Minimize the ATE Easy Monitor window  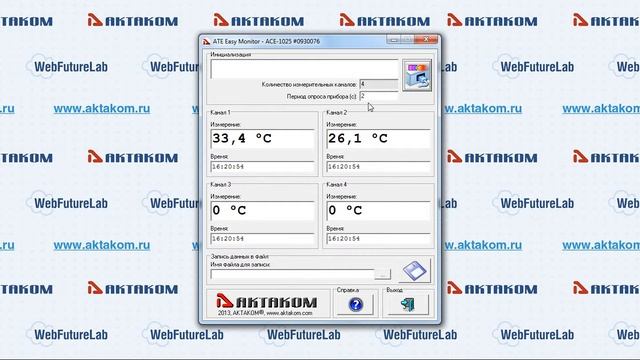click(394, 40)
